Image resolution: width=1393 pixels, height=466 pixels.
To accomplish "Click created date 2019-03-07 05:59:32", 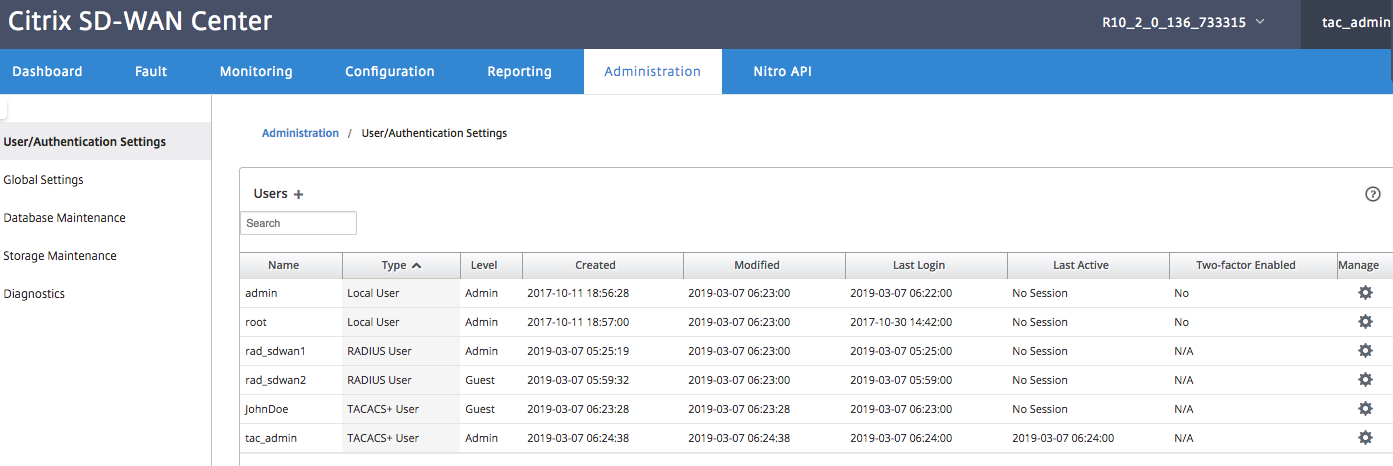I will pos(578,380).
